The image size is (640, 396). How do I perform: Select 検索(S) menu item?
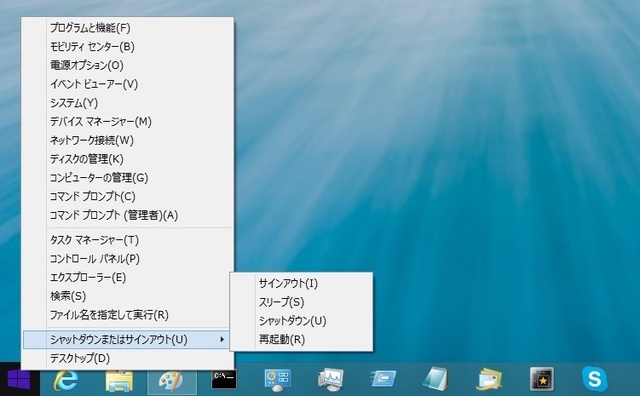(128, 296)
